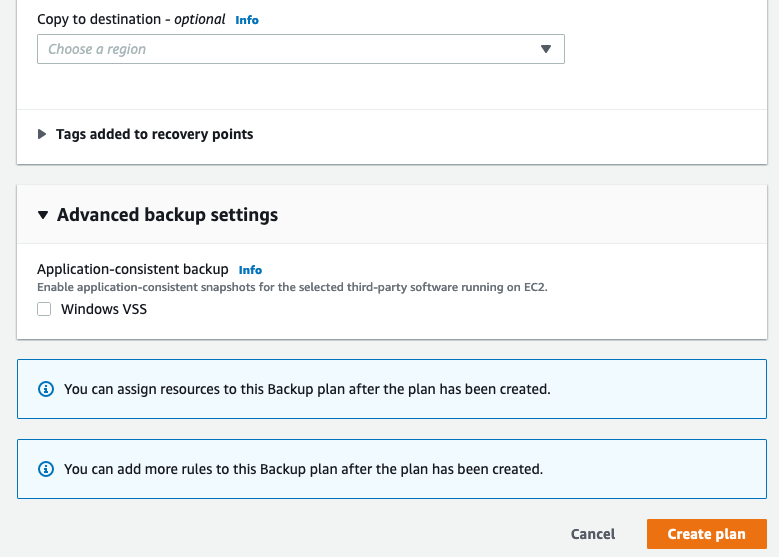
Task: Click the Tags added to recovery points label
Action: pos(154,134)
